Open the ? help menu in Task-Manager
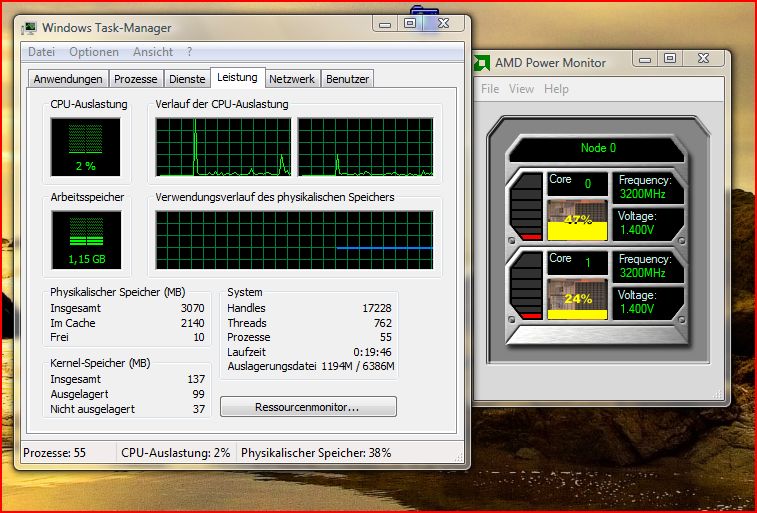 (189, 52)
